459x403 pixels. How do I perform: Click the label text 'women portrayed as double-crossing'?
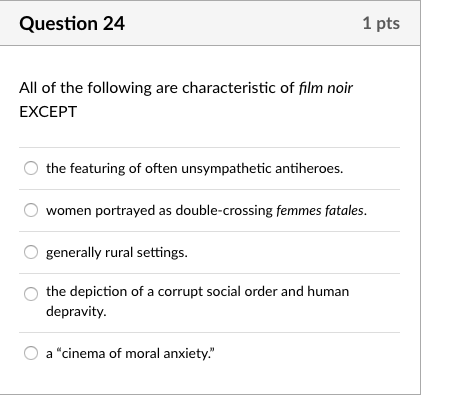point(159,211)
